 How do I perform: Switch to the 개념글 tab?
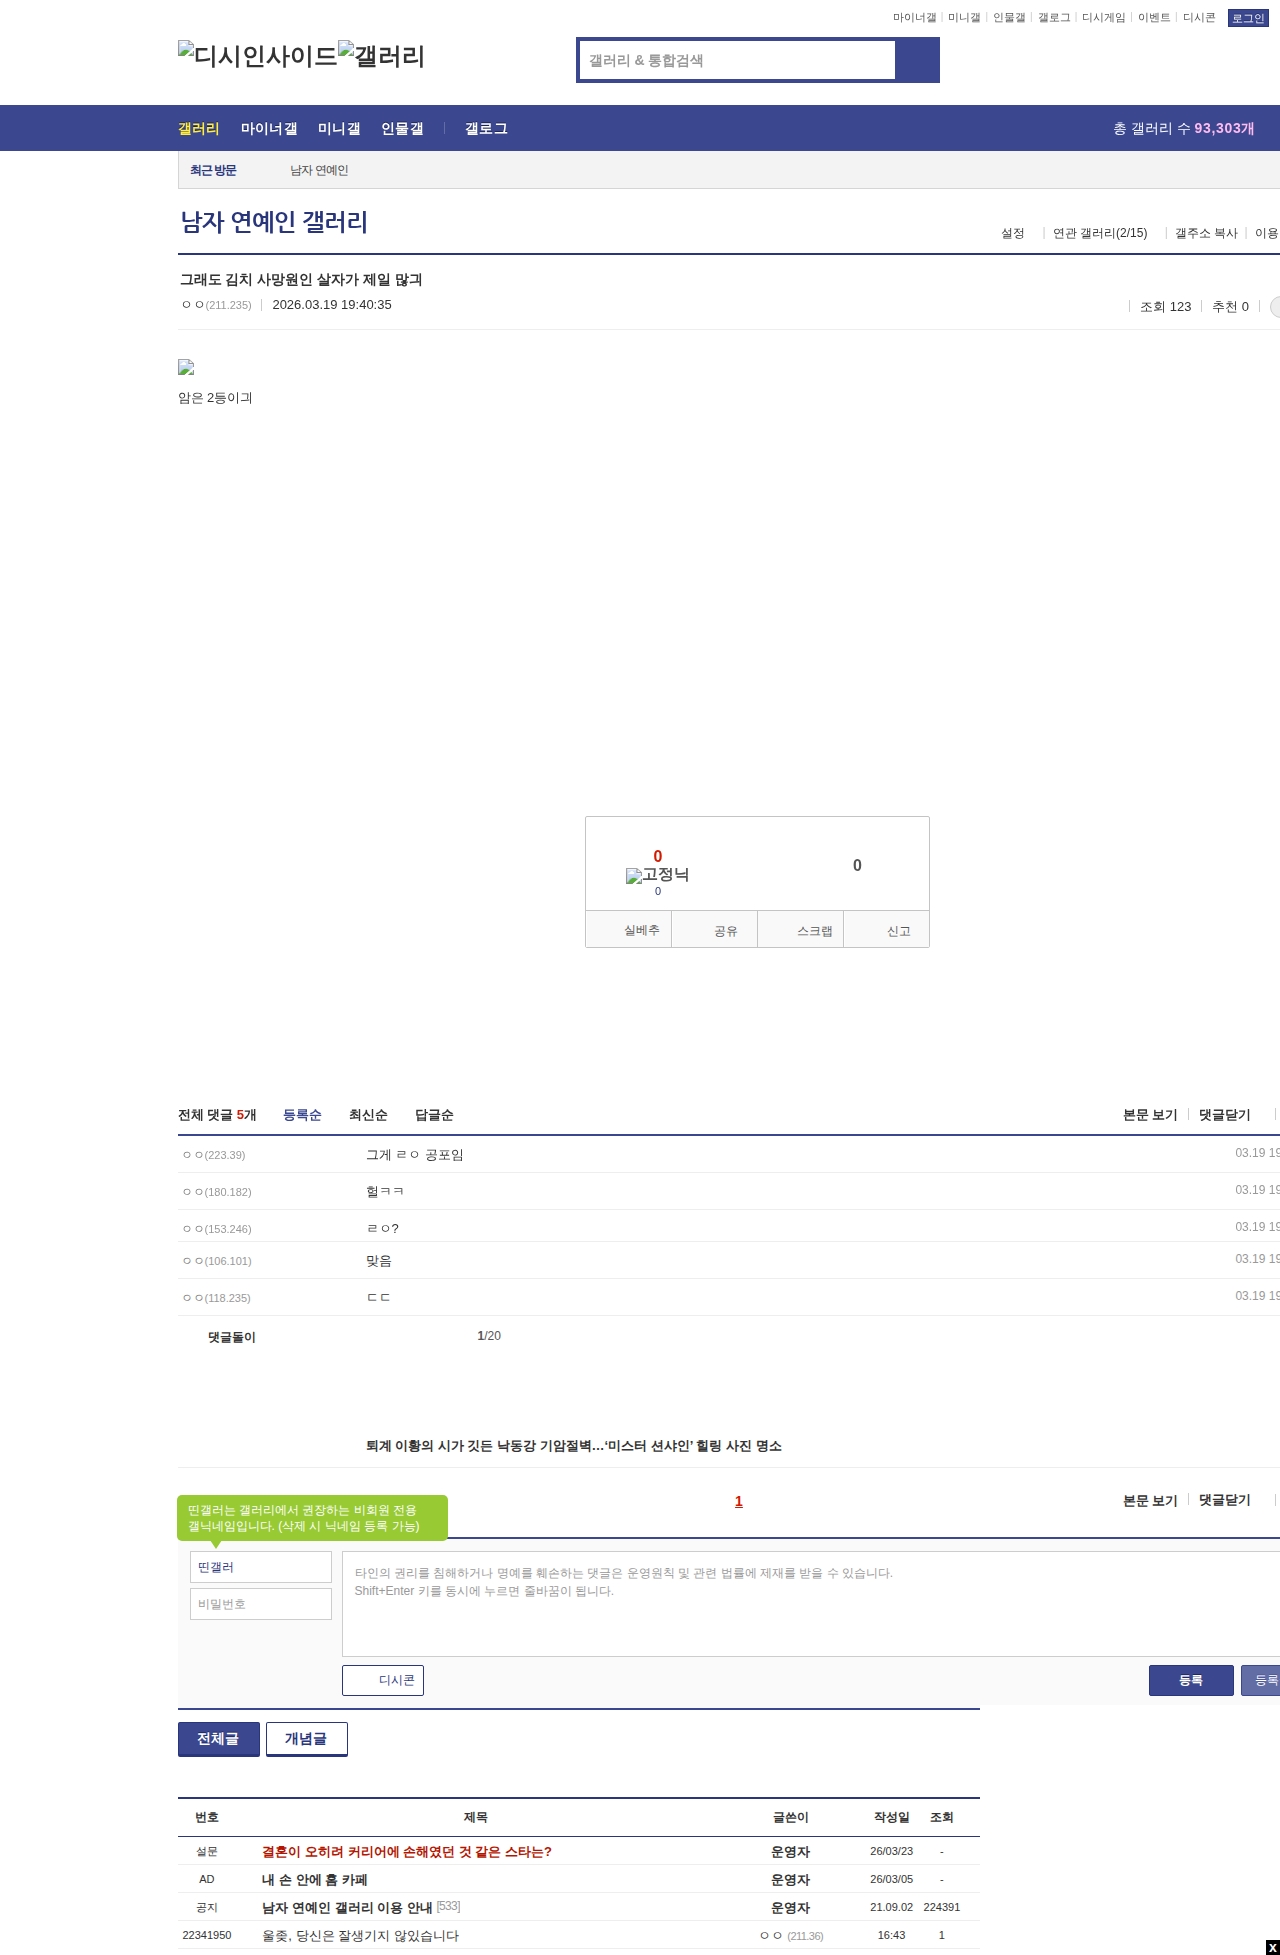(307, 1739)
